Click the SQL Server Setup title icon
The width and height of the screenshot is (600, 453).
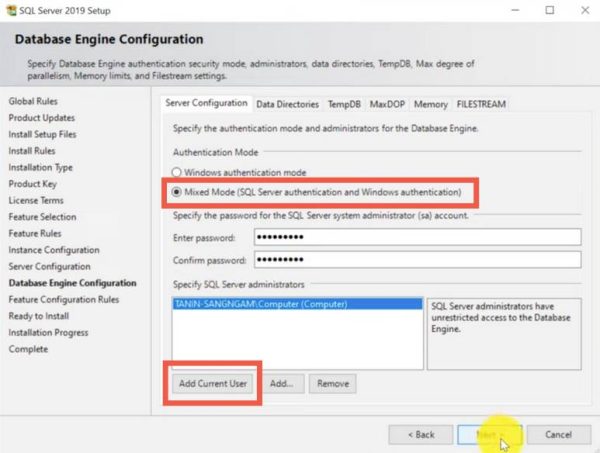(x=11, y=10)
